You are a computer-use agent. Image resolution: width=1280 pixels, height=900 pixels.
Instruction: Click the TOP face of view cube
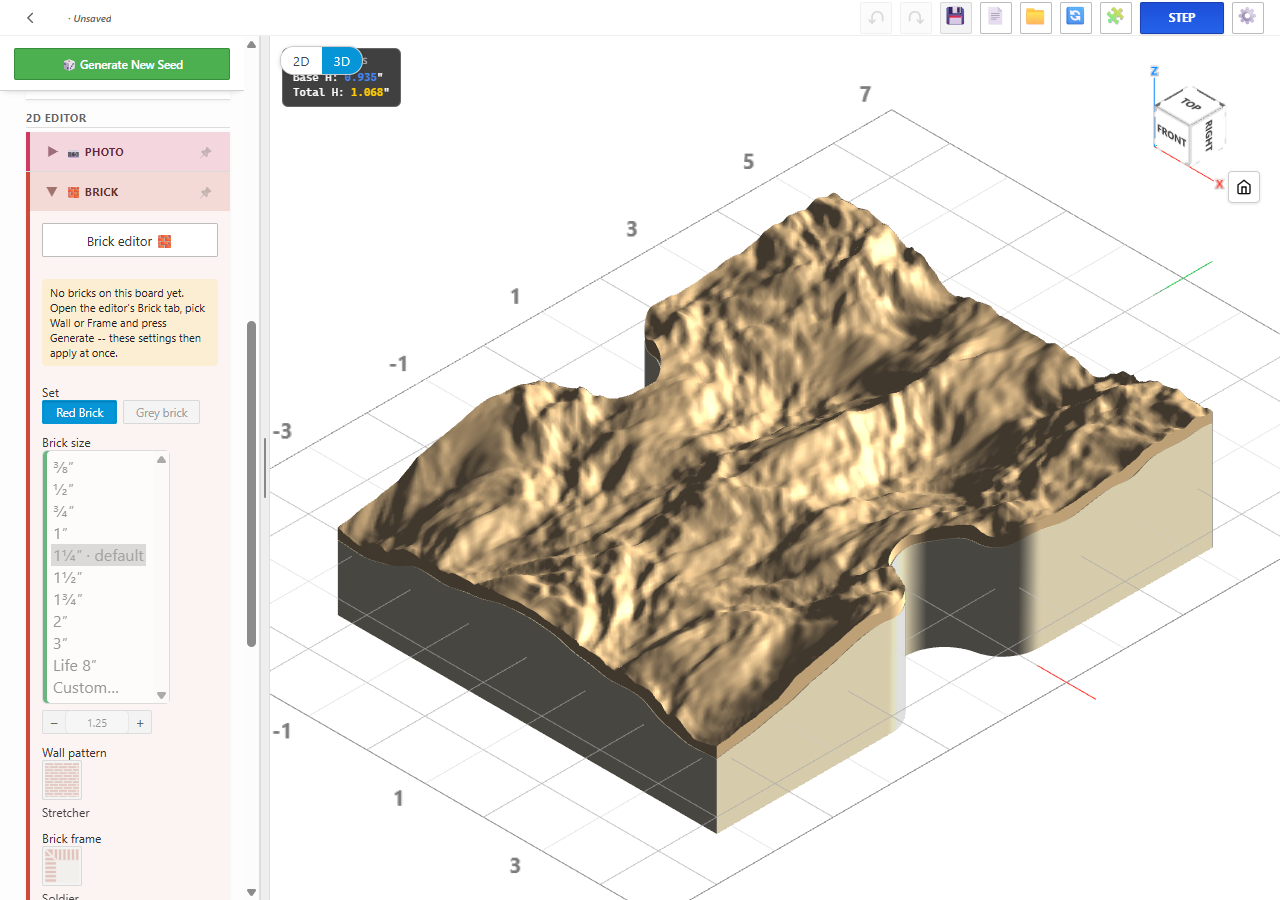(x=1190, y=104)
